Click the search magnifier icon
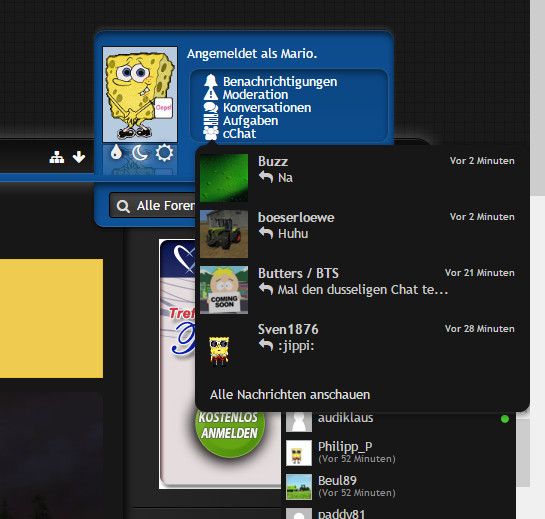 [123, 206]
